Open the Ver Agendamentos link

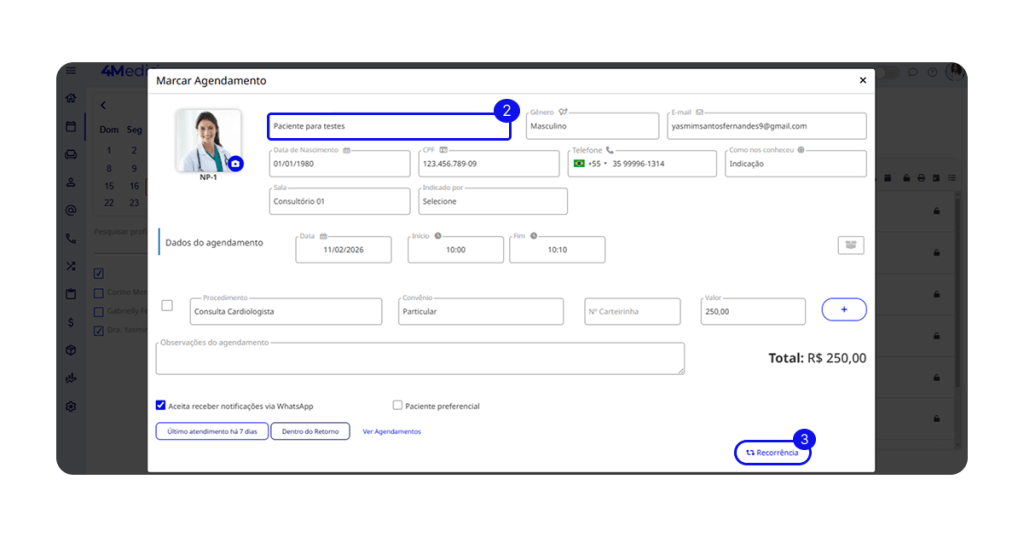coord(391,432)
